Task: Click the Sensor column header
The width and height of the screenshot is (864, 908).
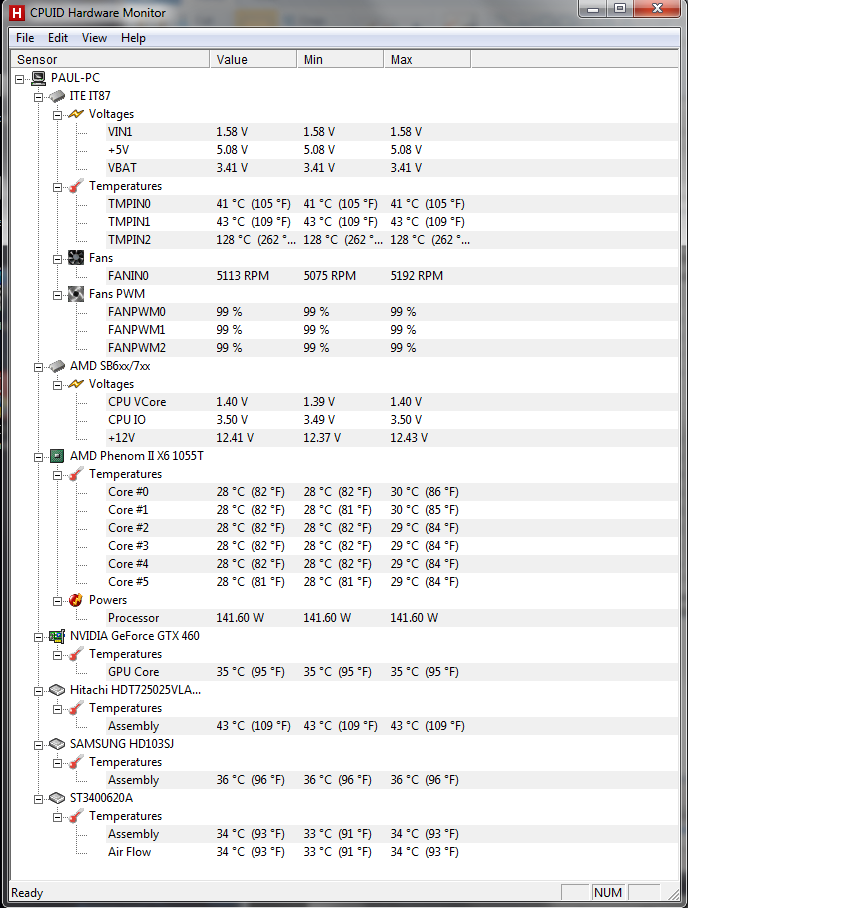Action: coord(110,59)
